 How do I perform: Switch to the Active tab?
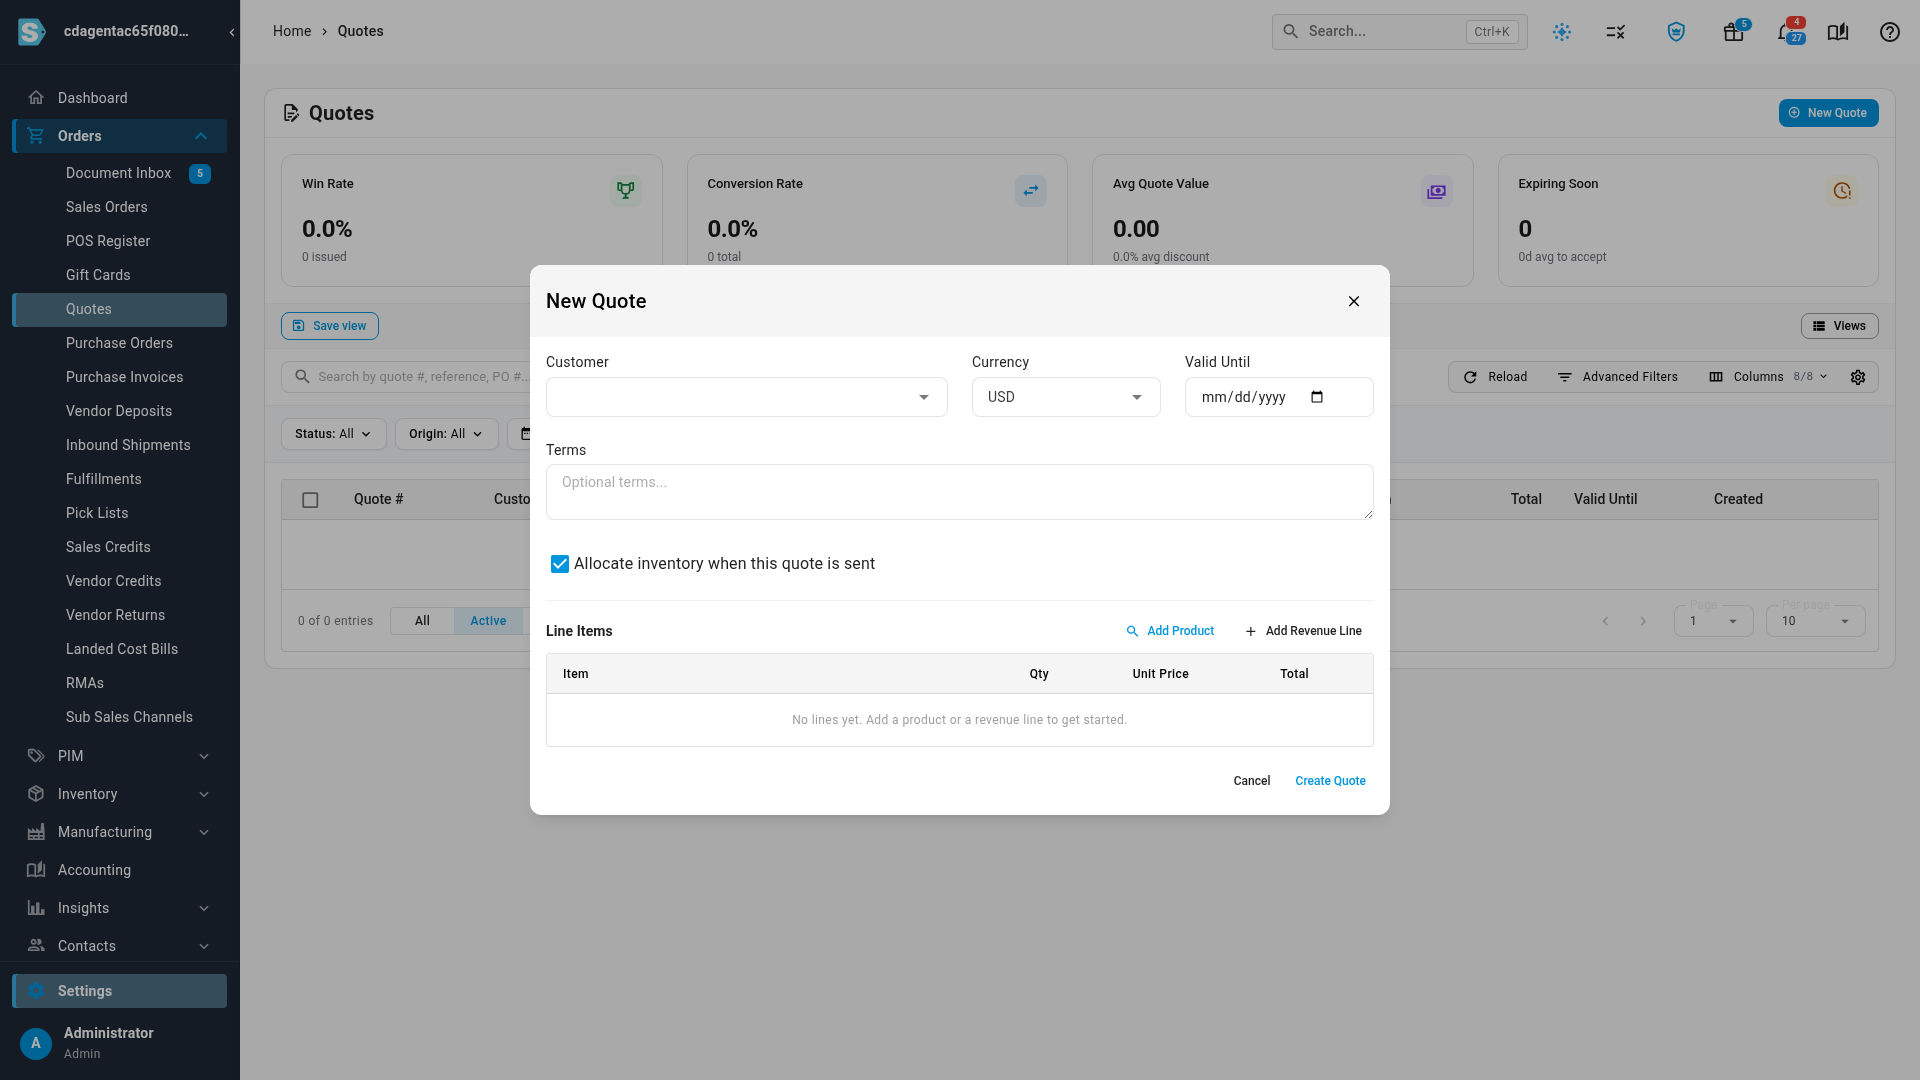pyautogui.click(x=488, y=621)
